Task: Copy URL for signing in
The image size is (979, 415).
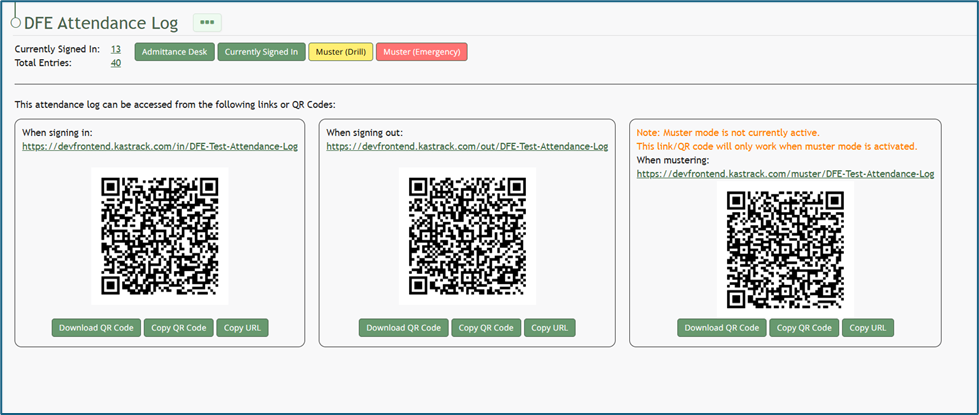Action: click(x=243, y=328)
